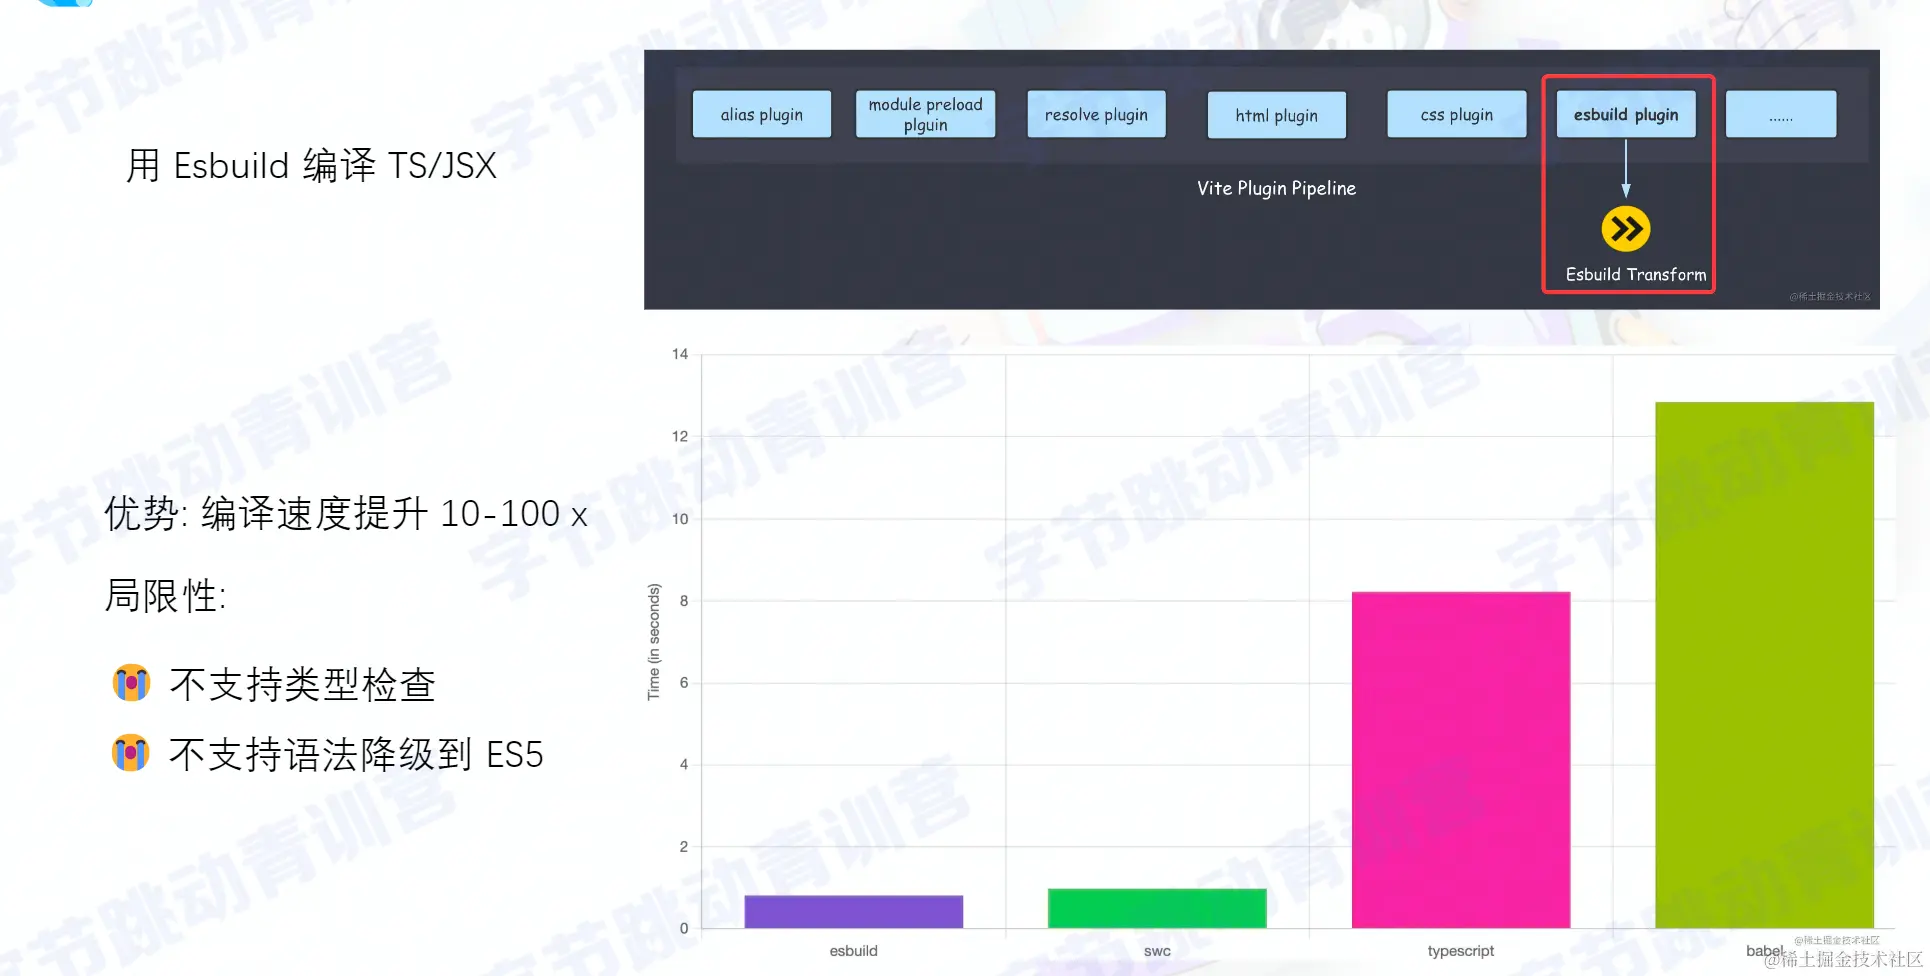Click the y-axis tick value "8"

point(684,601)
